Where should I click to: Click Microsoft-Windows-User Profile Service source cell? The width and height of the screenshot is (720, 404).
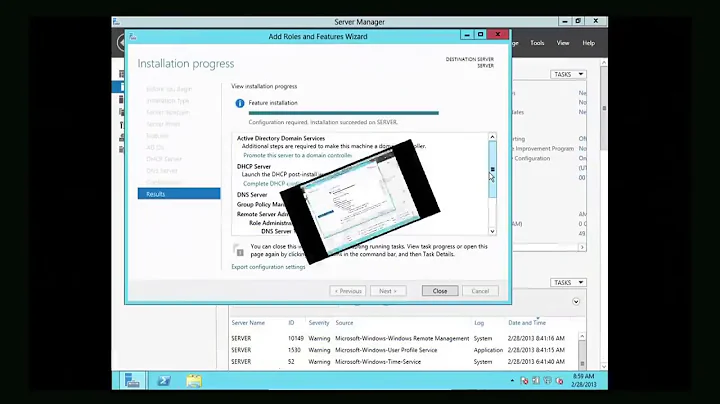tap(386, 350)
